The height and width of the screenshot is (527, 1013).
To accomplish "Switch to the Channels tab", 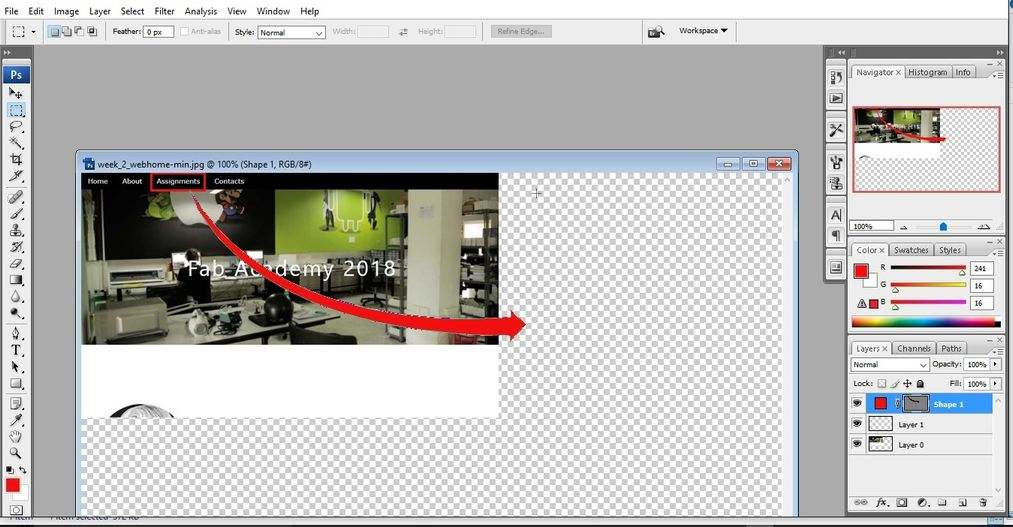I will 914,348.
